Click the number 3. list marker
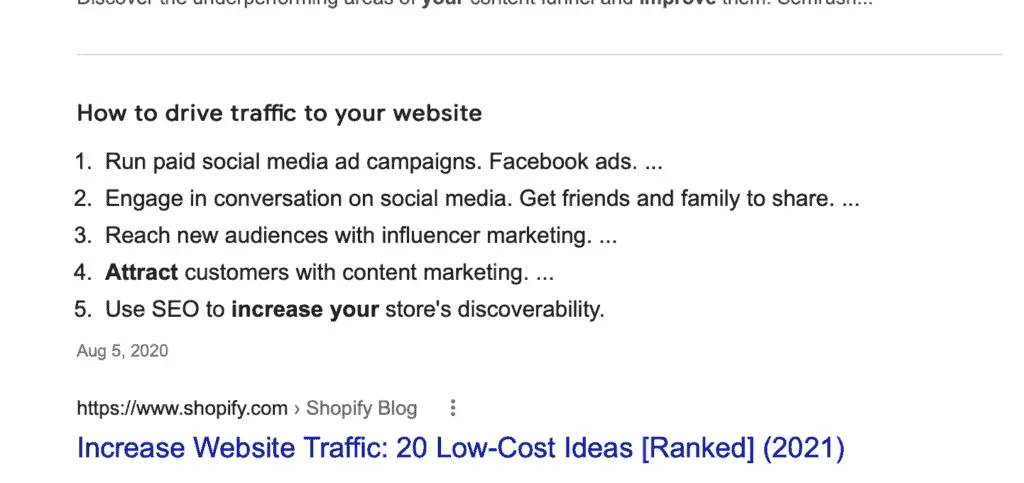This screenshot has width=1024, height=483. point(84,235)
